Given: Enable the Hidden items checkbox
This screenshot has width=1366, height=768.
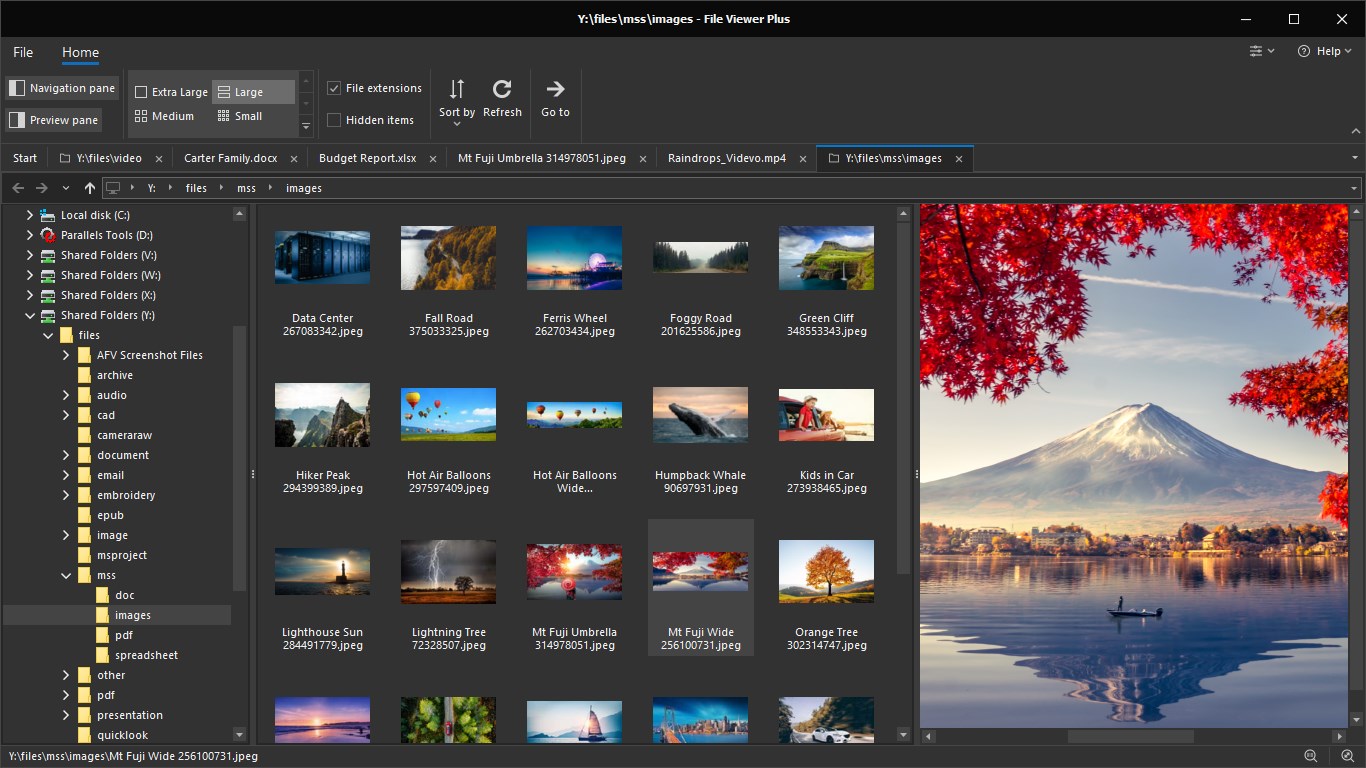Looking at the screenshot, I should (334, 120).
